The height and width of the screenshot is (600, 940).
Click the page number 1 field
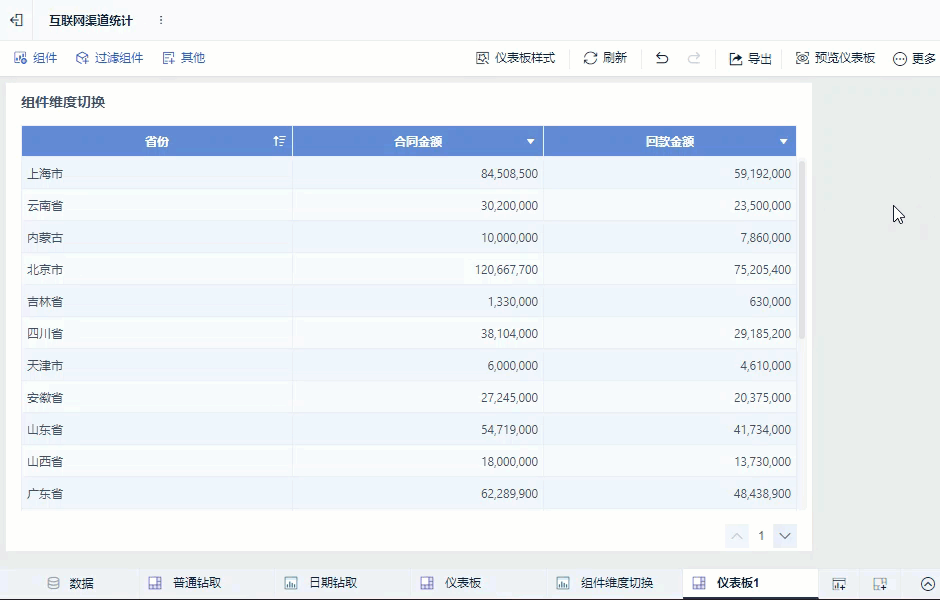[x=761, y=536]
